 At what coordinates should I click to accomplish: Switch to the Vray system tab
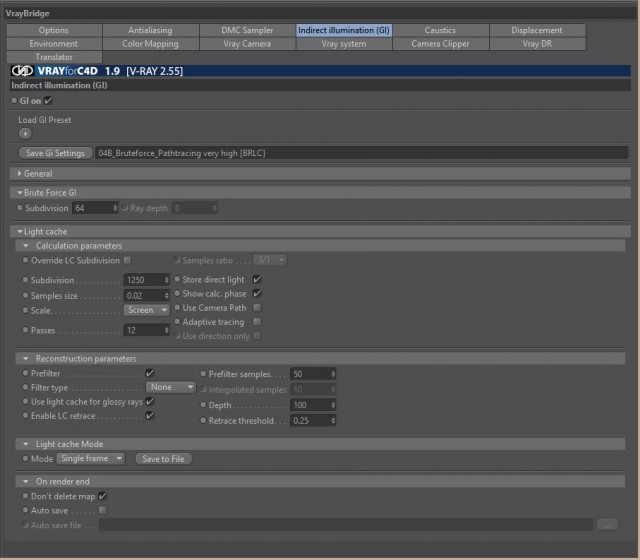click(344, 44)
